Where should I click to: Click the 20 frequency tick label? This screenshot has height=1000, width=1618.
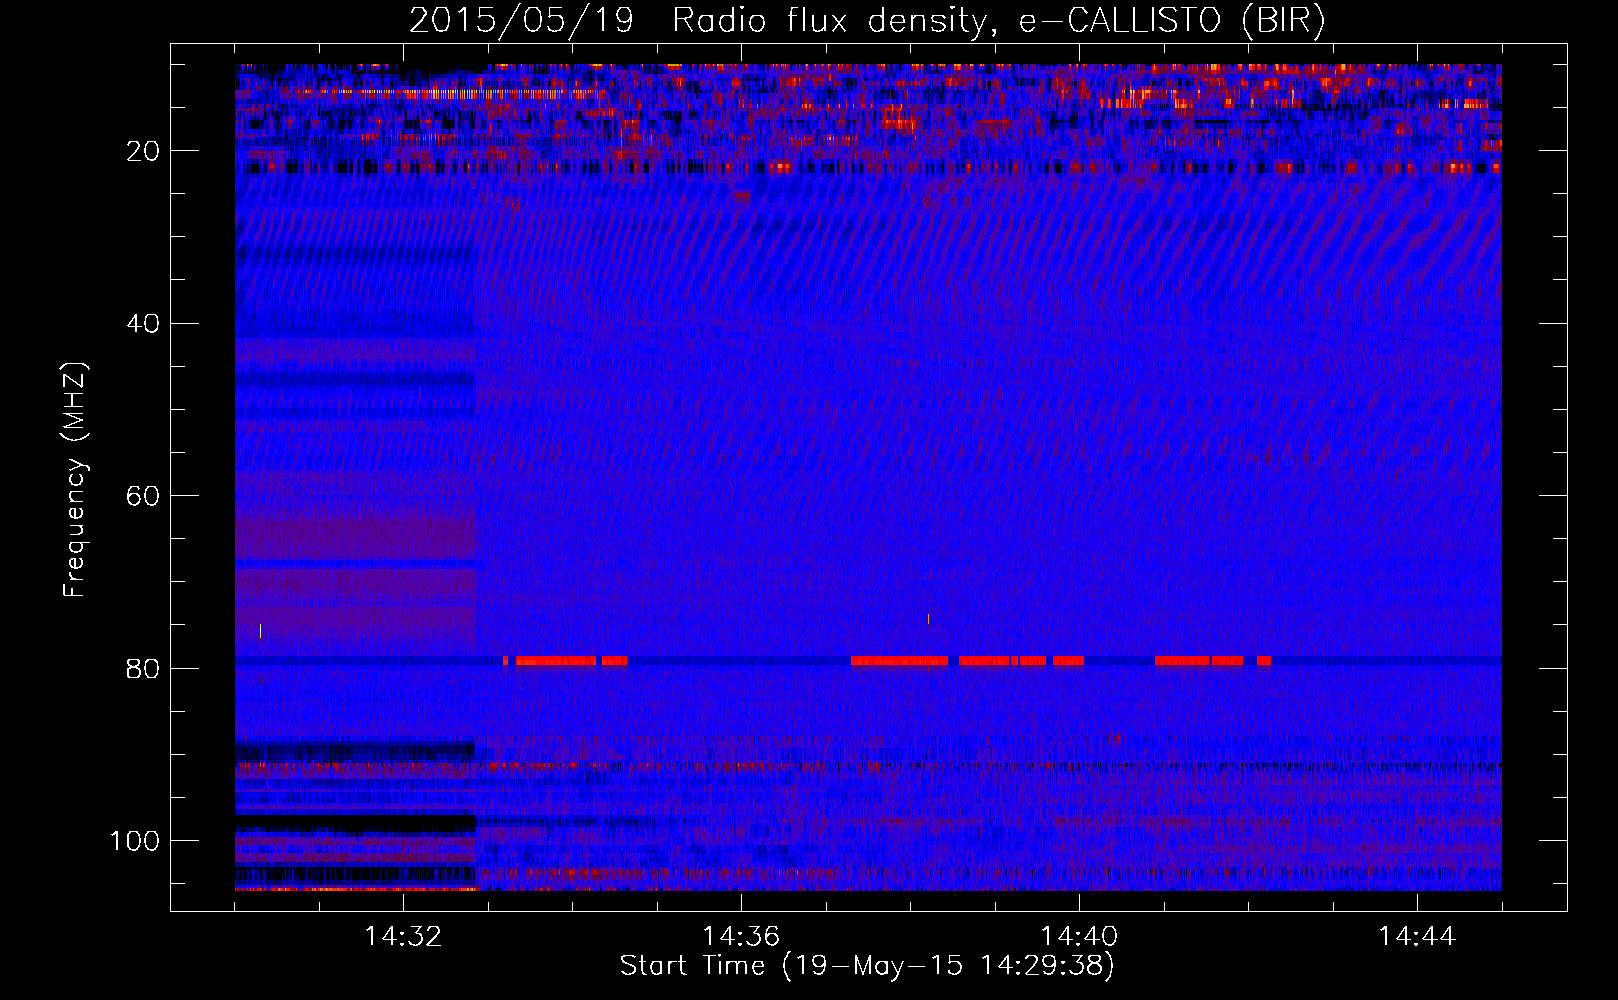coord(144,151)
